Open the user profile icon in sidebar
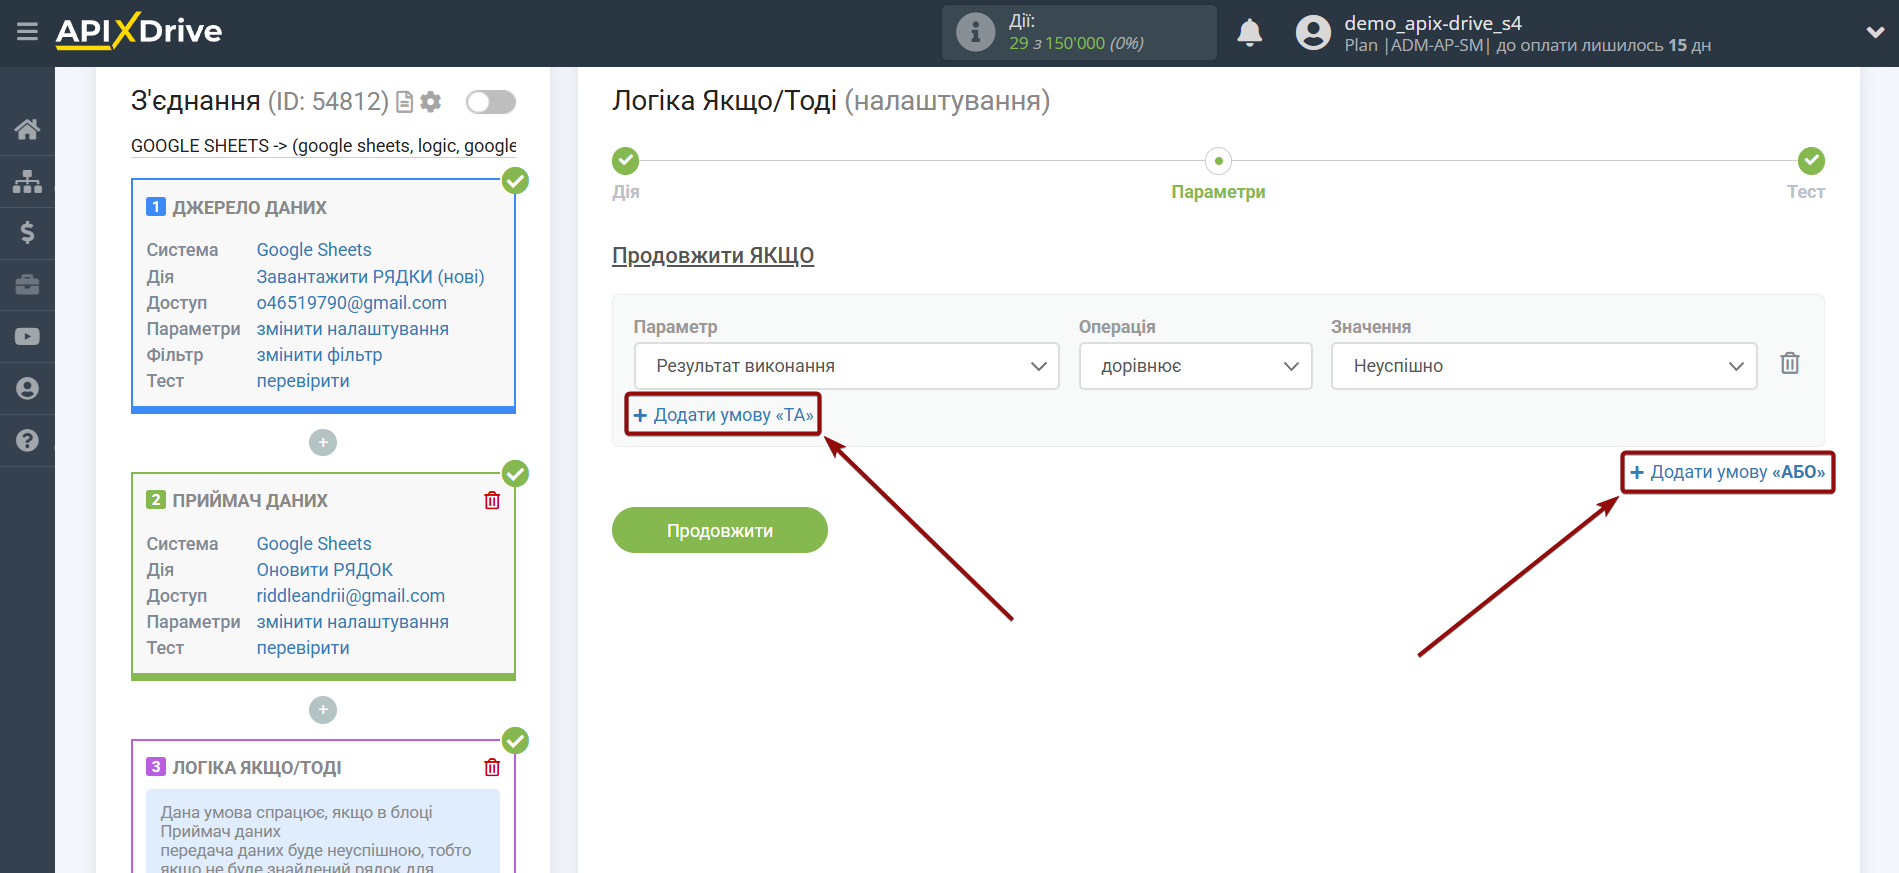This screenshot has width=1899, height=873. click(27, 389)
